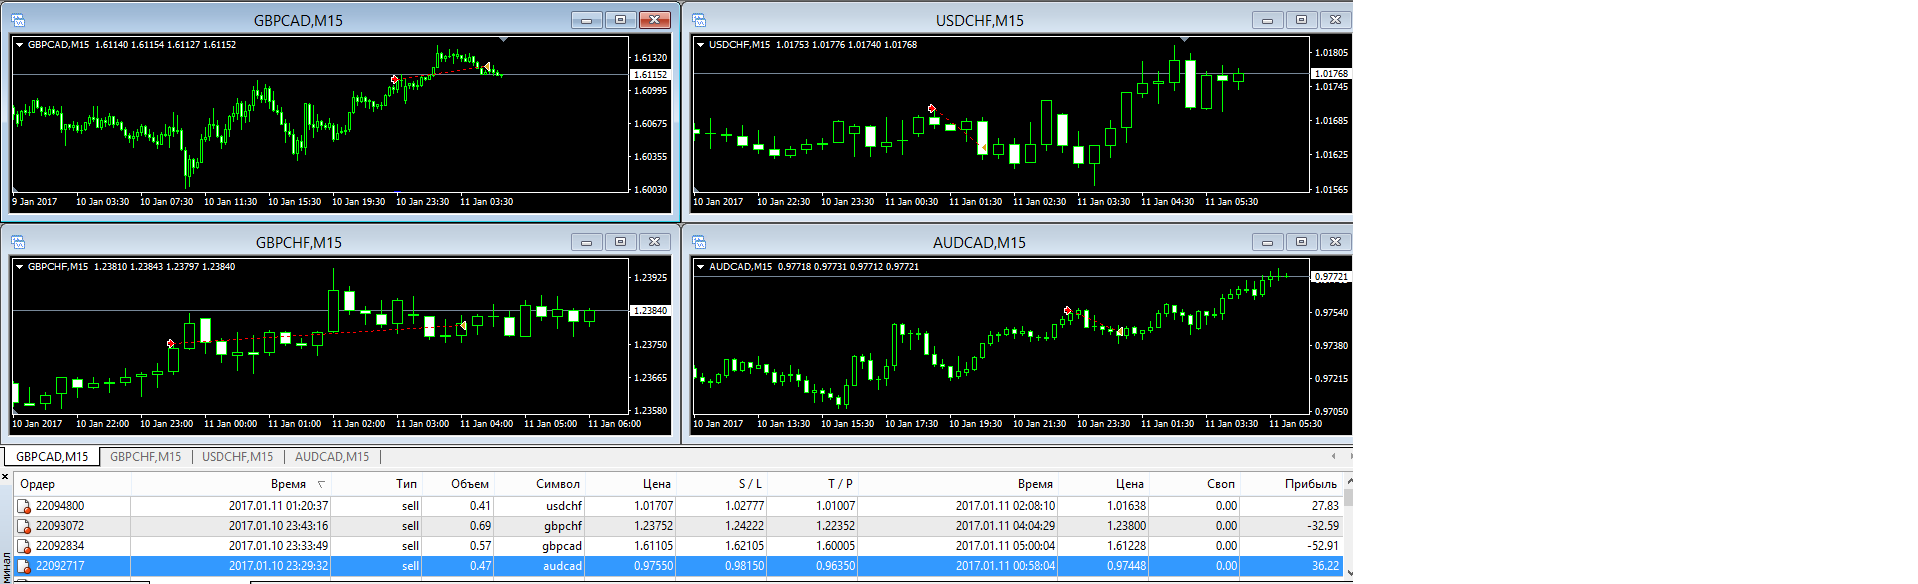The image size is (1918, 584).
Task: Click open time 2017.01.11 01:20:37
Action: pos(278,506)
